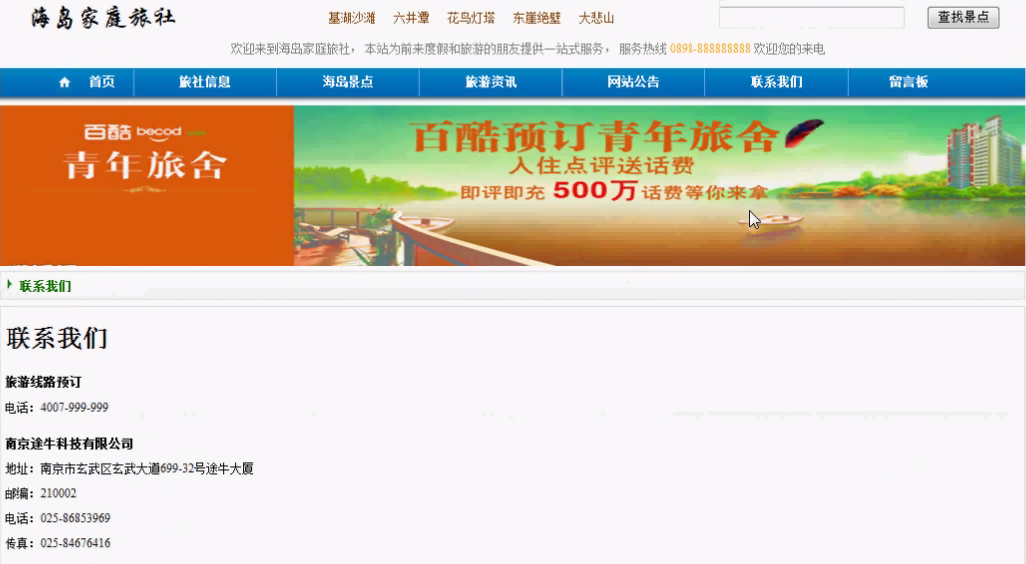Click the green 联系我们 breadcrumb text
Screen dimensions: 1026x564
pos(45,286)
